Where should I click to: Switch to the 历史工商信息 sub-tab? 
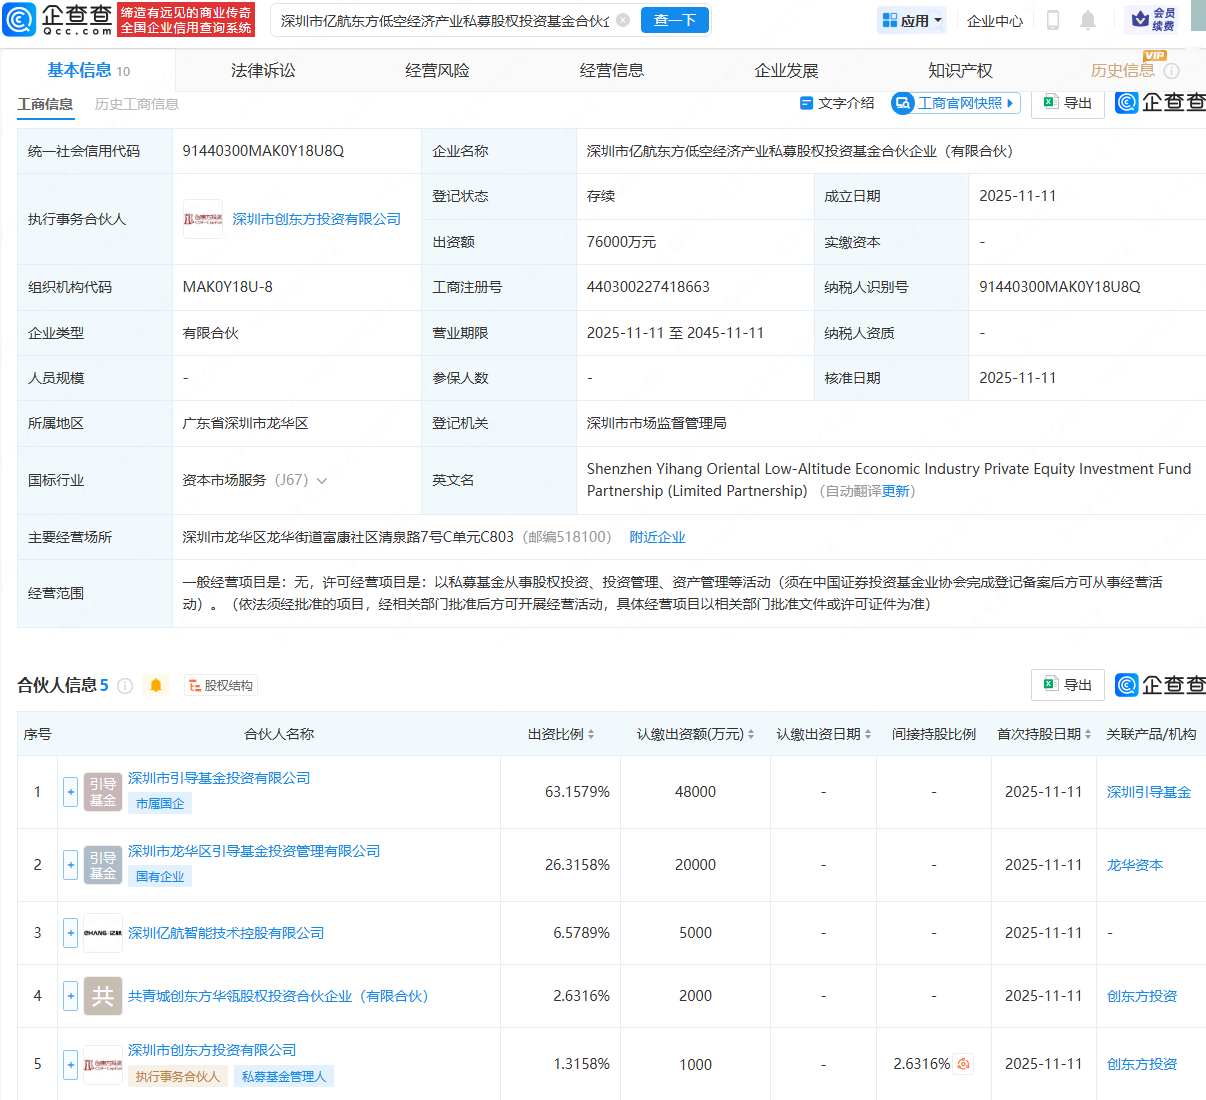coord(136,104)
